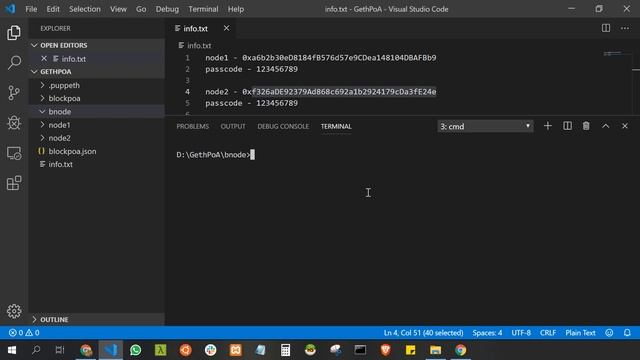Open the Debug menu
Image resolution: width=640 pixels, height=360 pixels.
(167, 9)
